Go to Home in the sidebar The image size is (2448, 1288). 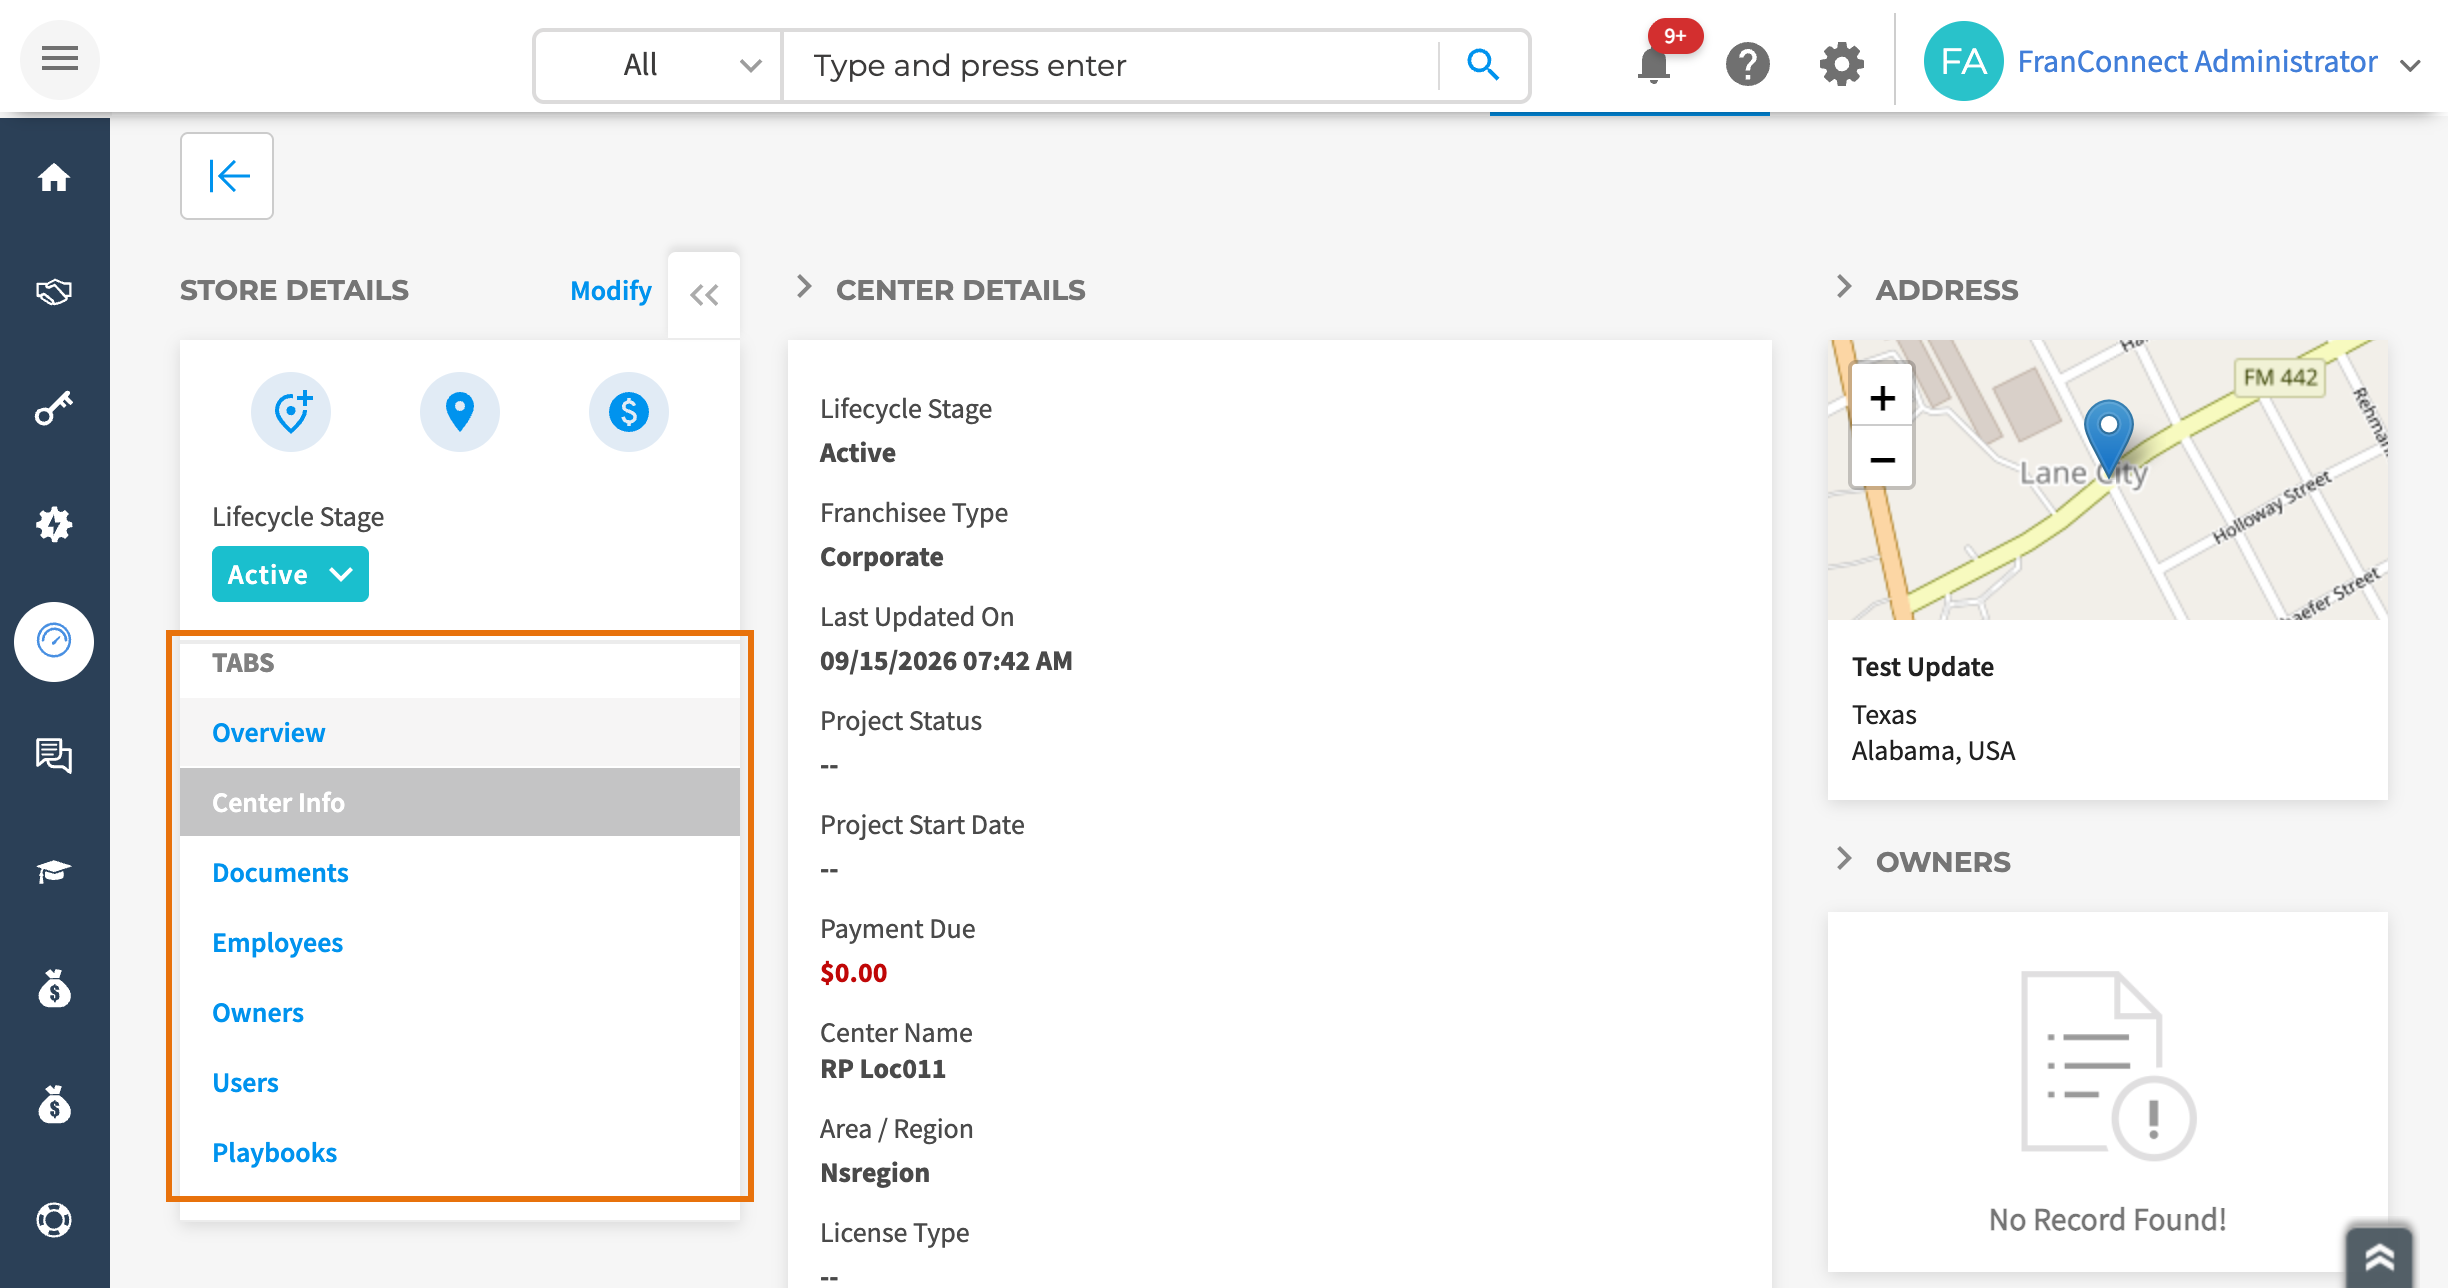54,177
